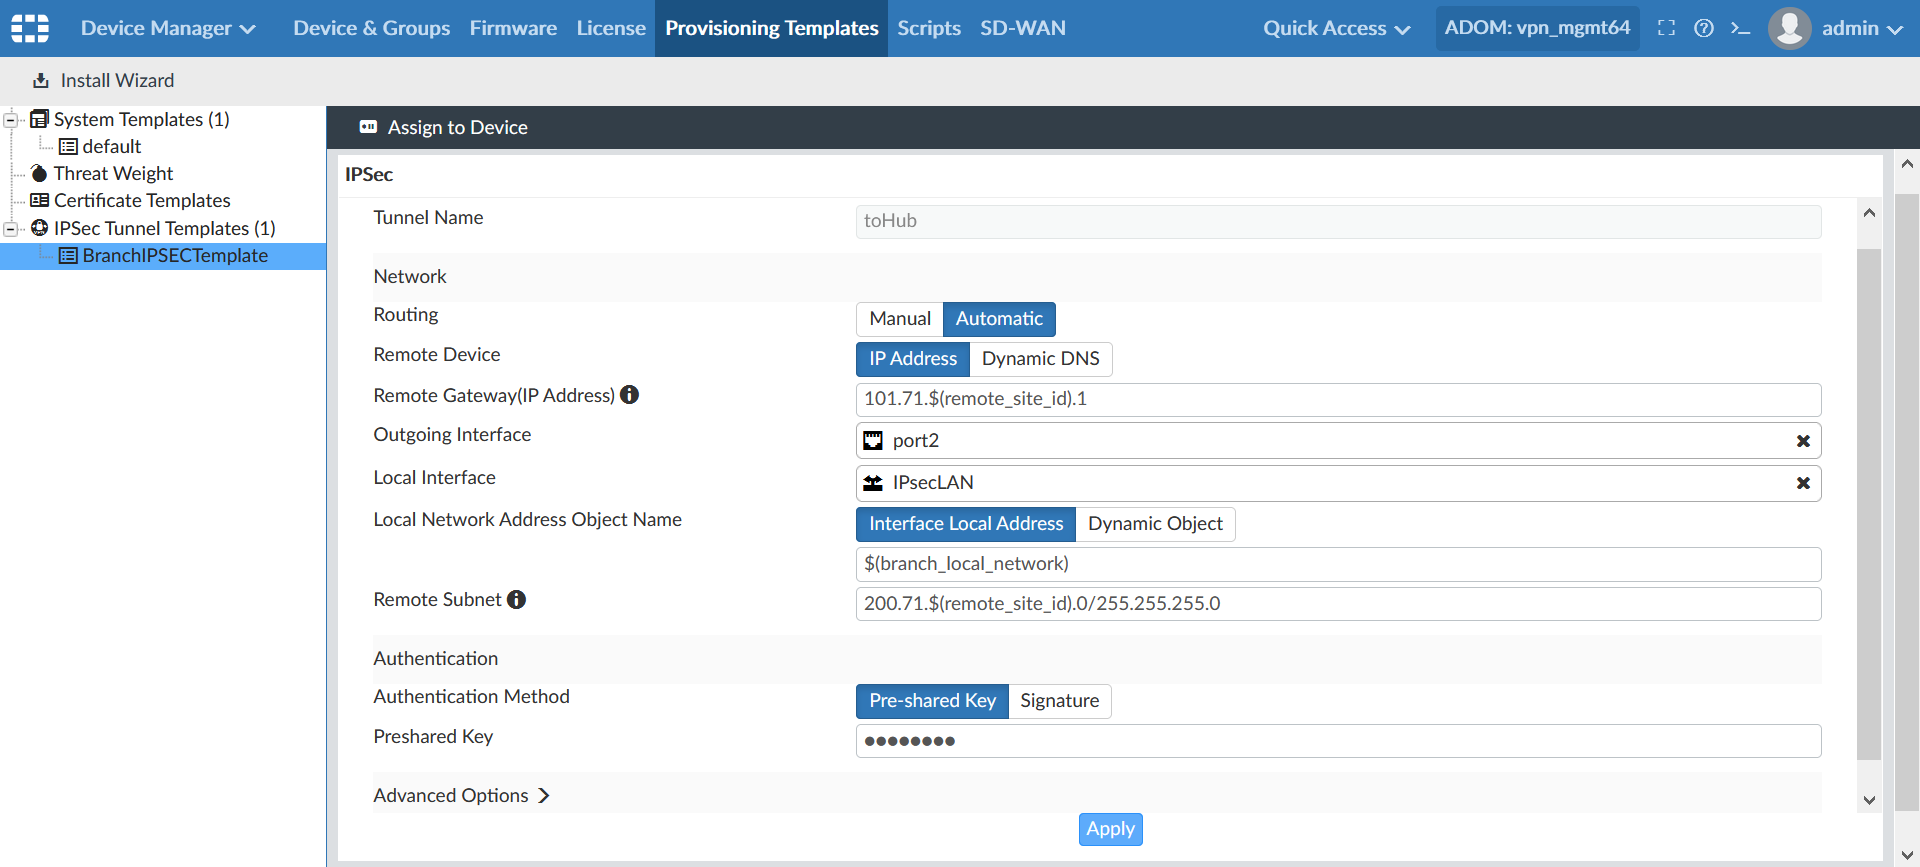Click the Remote Subnet input field

click(x=1337, y=604)
